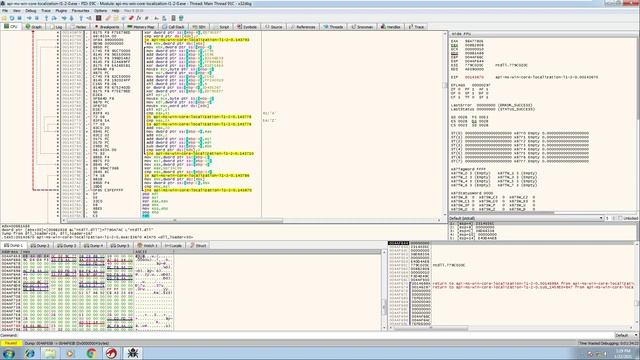Step into using the toolbar icon
Screen dimensions: 640x360
coord(46,18)
